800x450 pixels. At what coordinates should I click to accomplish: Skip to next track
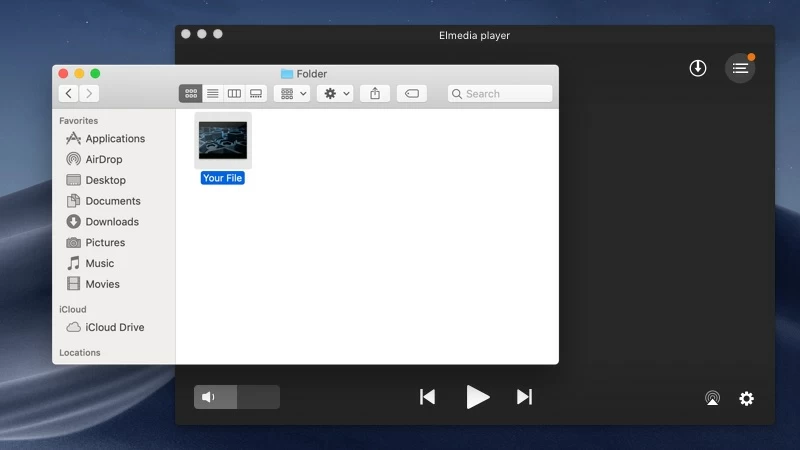(524, 397)
